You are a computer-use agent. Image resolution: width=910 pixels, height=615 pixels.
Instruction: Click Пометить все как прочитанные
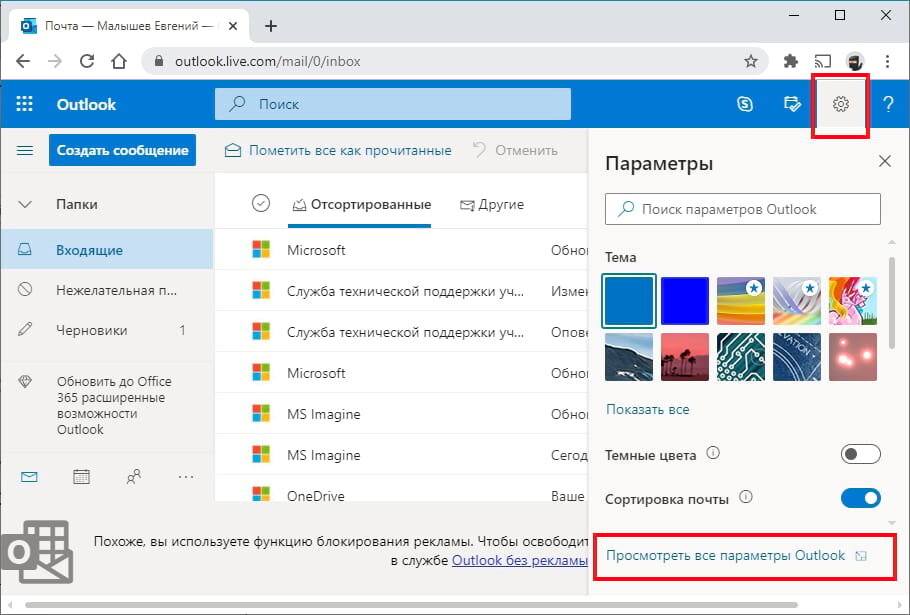(338, 150)
